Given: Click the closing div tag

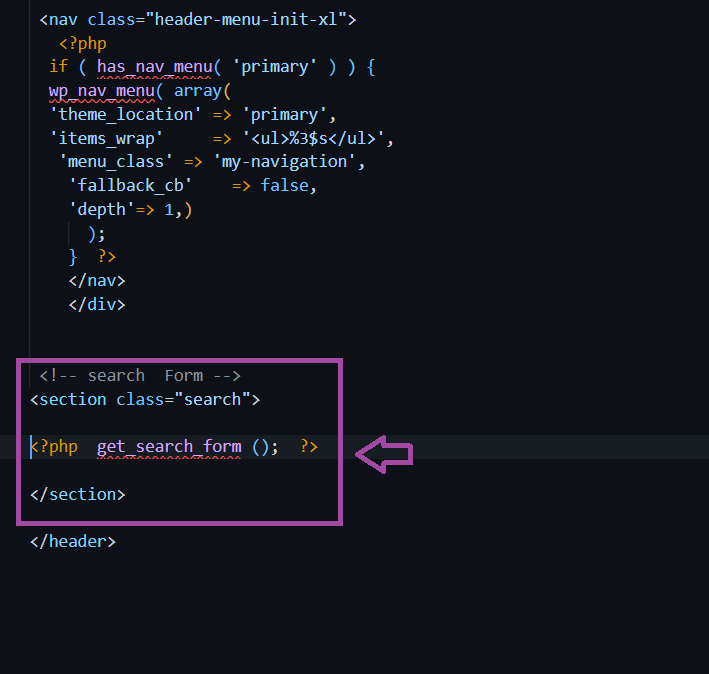Looking at the screenshot, I should coord(97,305).
